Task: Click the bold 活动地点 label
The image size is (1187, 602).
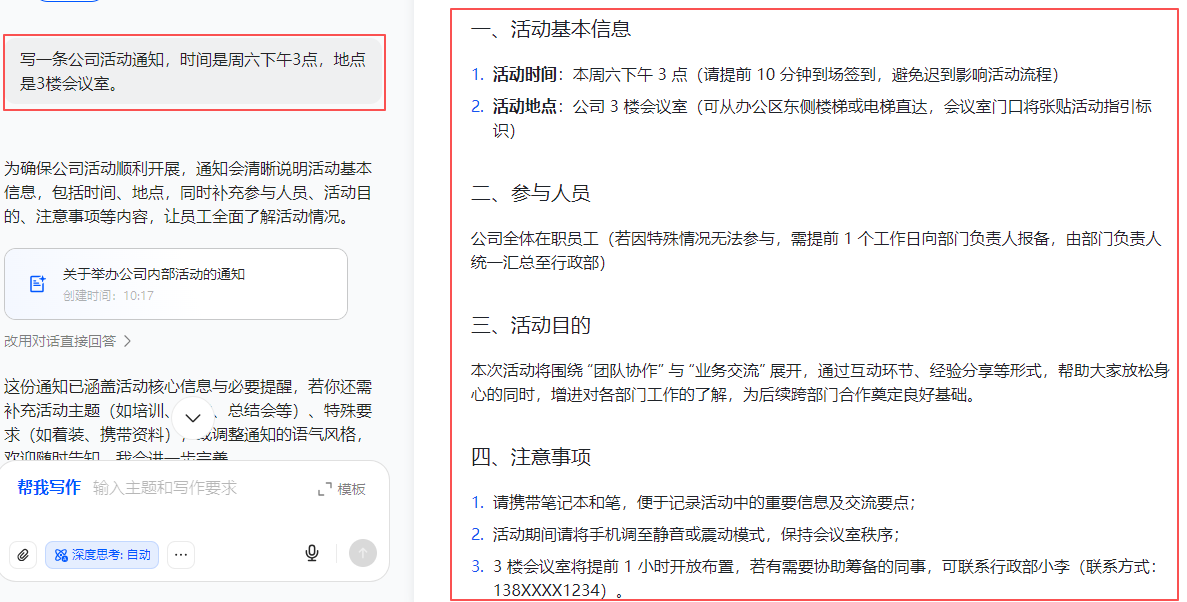Action: coord(524,107)
